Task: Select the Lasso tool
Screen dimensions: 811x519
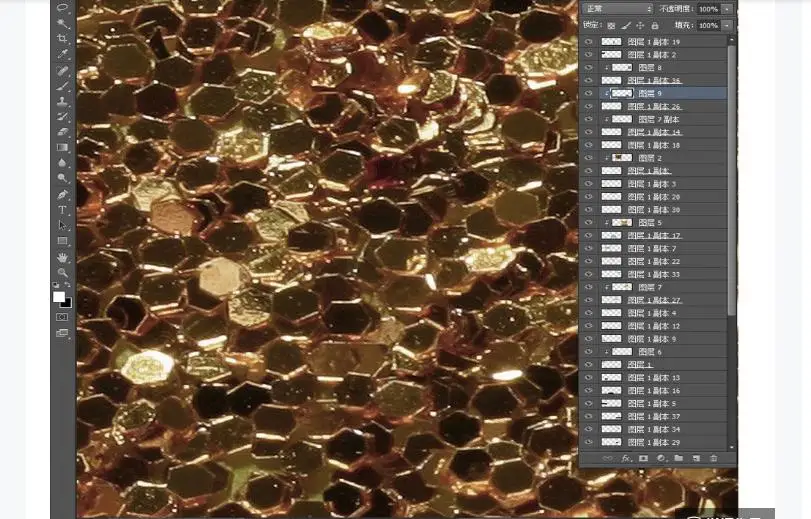Action: [62, 8]
